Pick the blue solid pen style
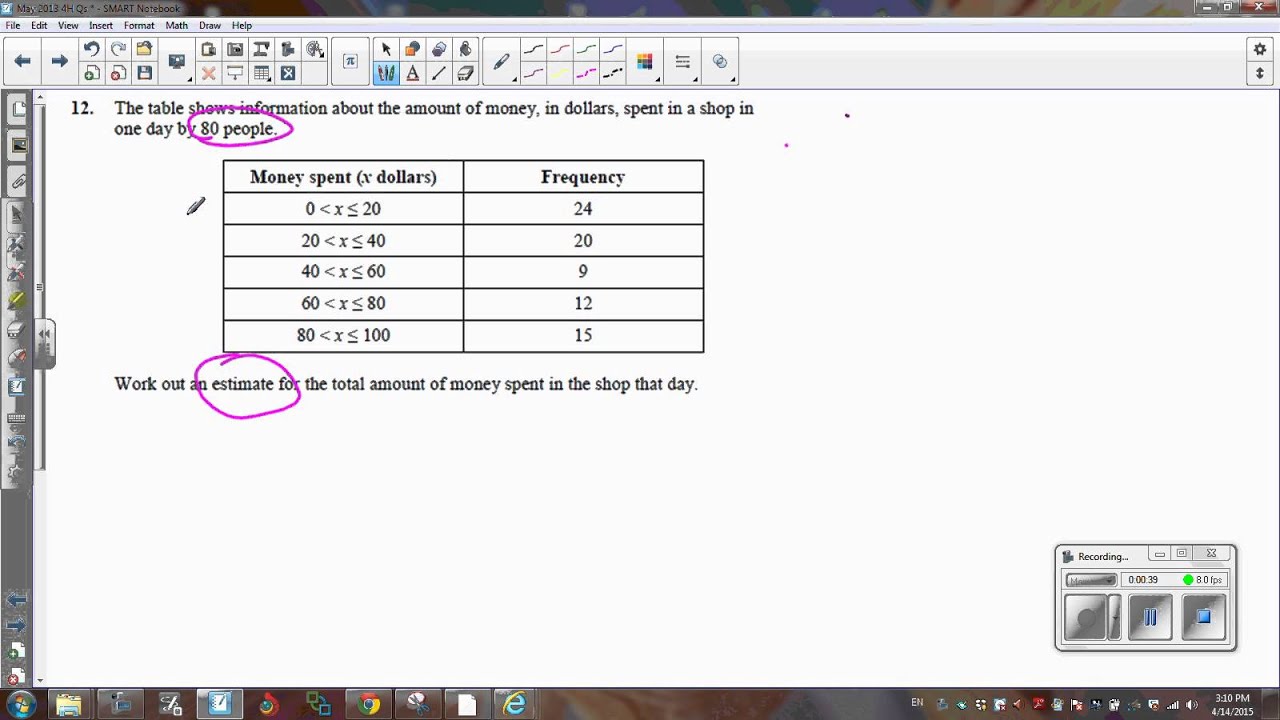The image size is (1280, 720). [612, 49]
